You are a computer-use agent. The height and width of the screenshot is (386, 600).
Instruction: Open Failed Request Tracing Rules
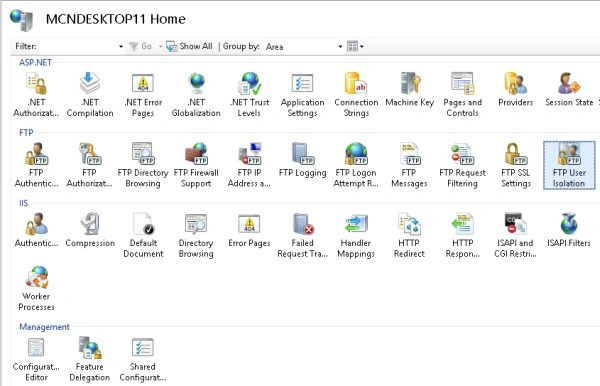click(x=302, y=235)
